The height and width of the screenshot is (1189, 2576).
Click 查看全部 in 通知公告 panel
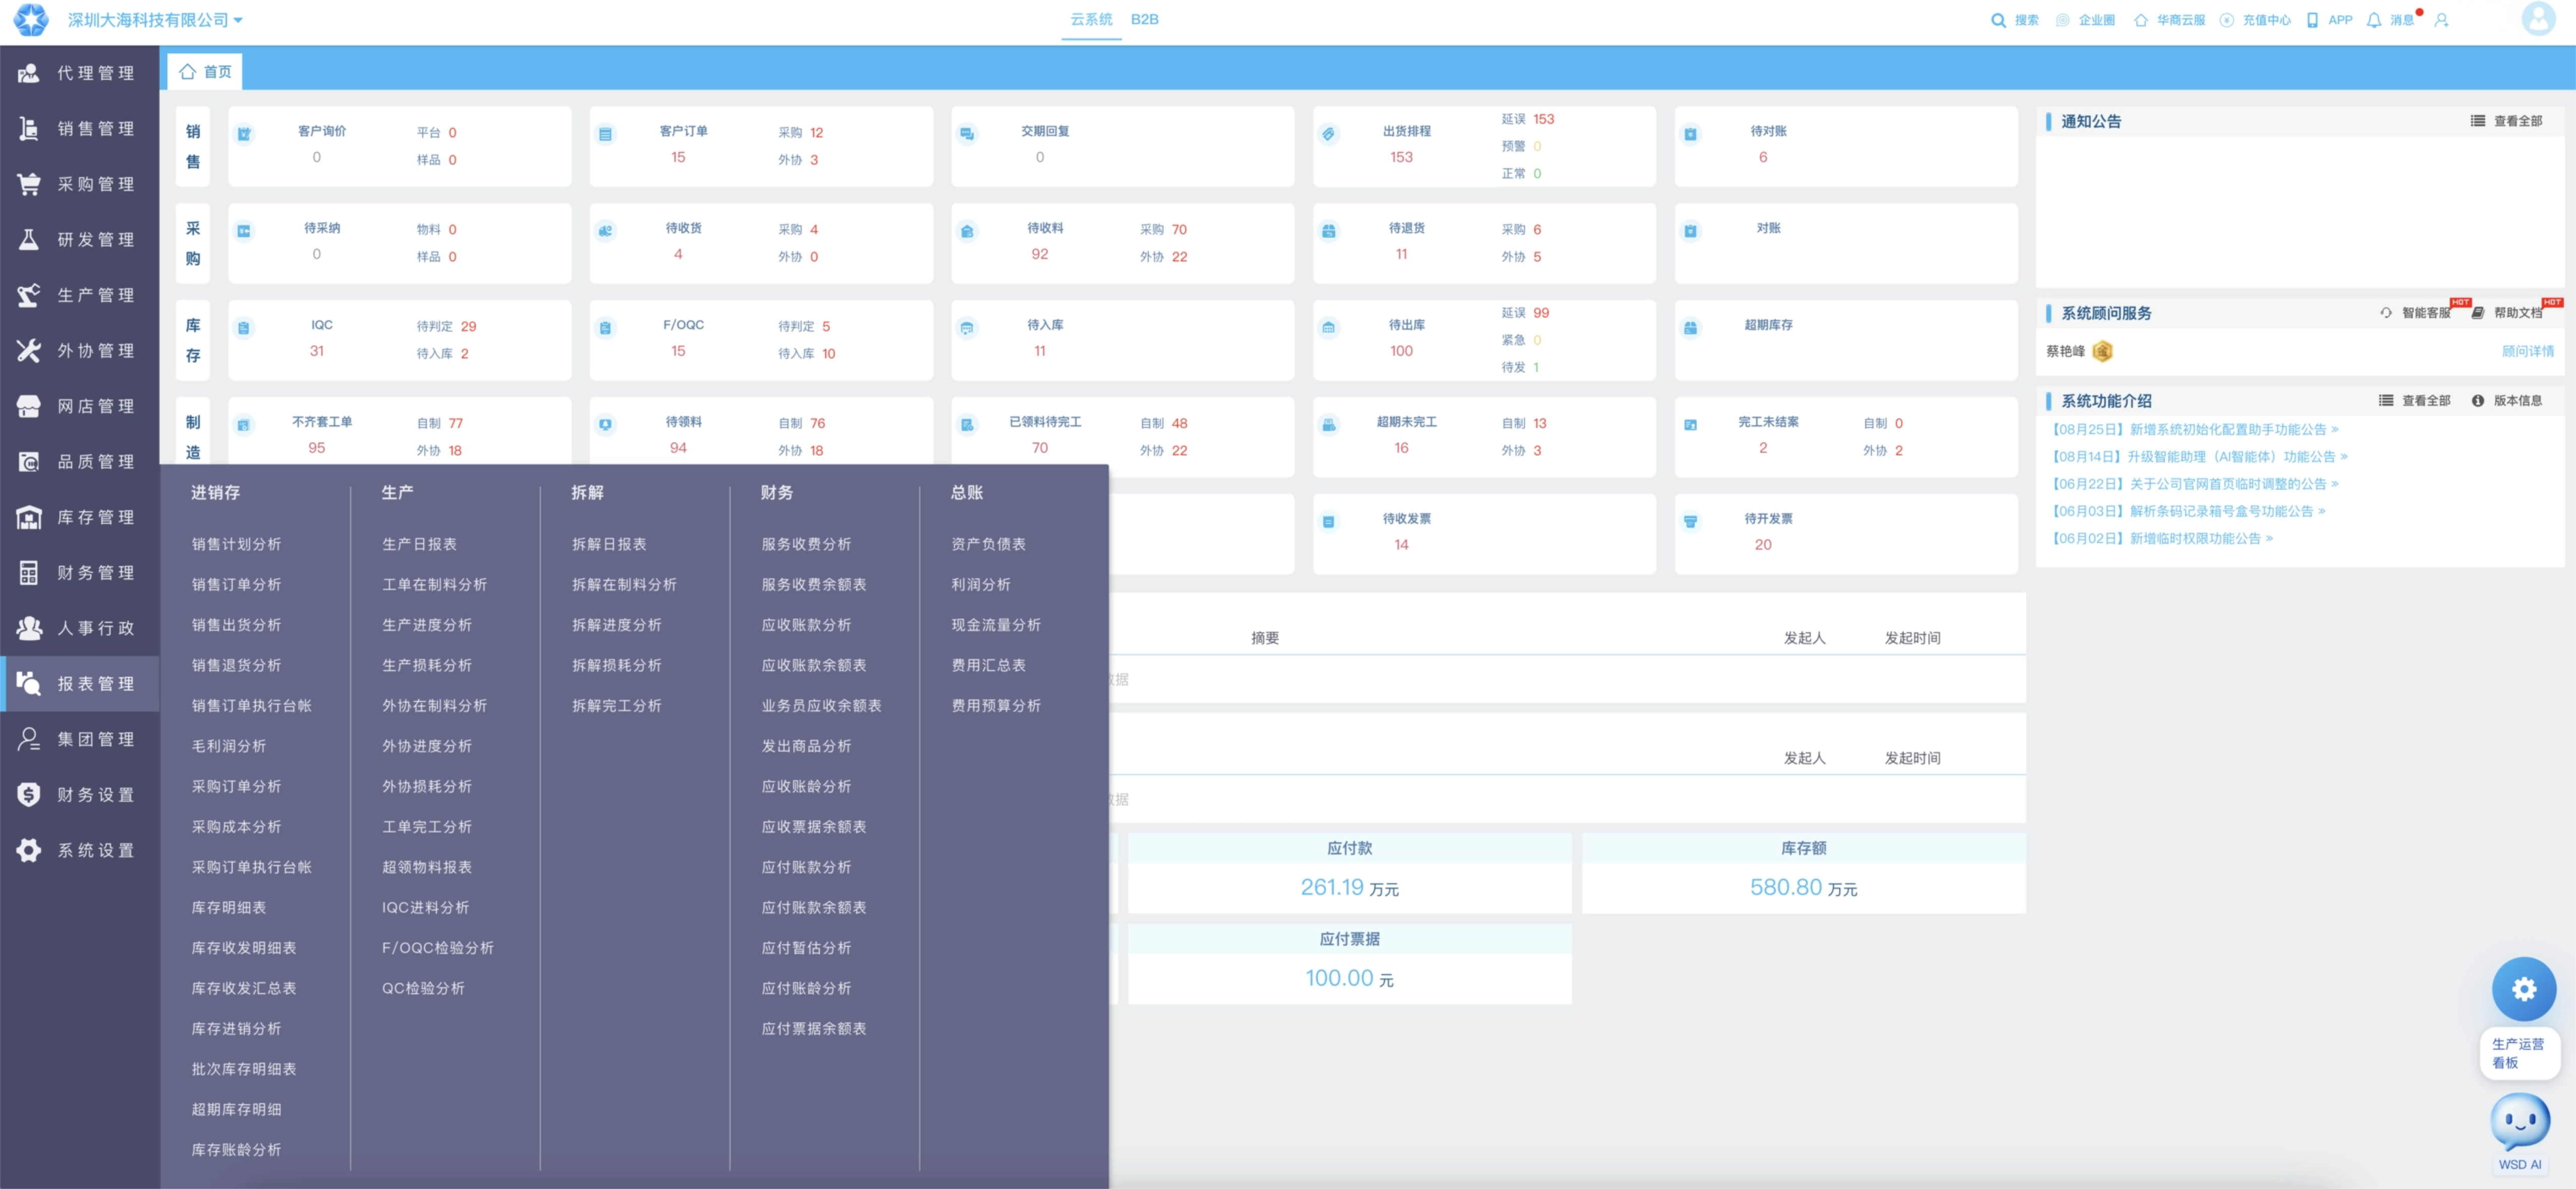click(2506, 121)
